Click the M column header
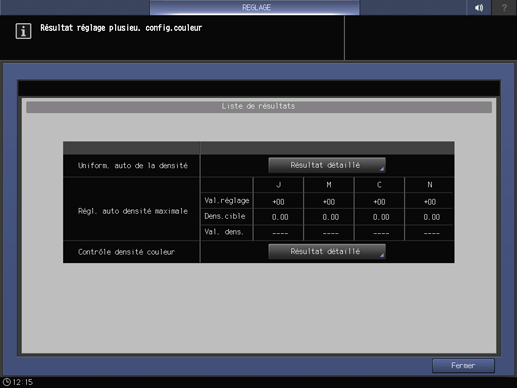This screenshot has height=388, width=517. (x=329, y=185)
